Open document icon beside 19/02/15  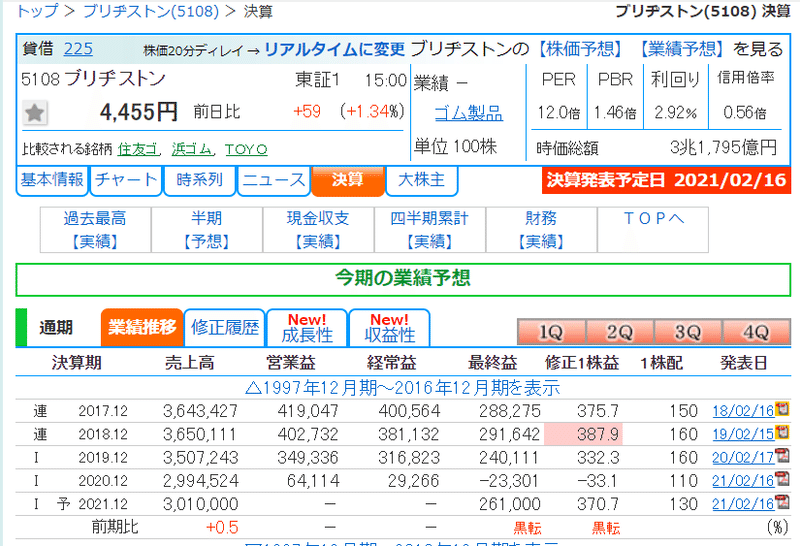click(x=782, y=433)
